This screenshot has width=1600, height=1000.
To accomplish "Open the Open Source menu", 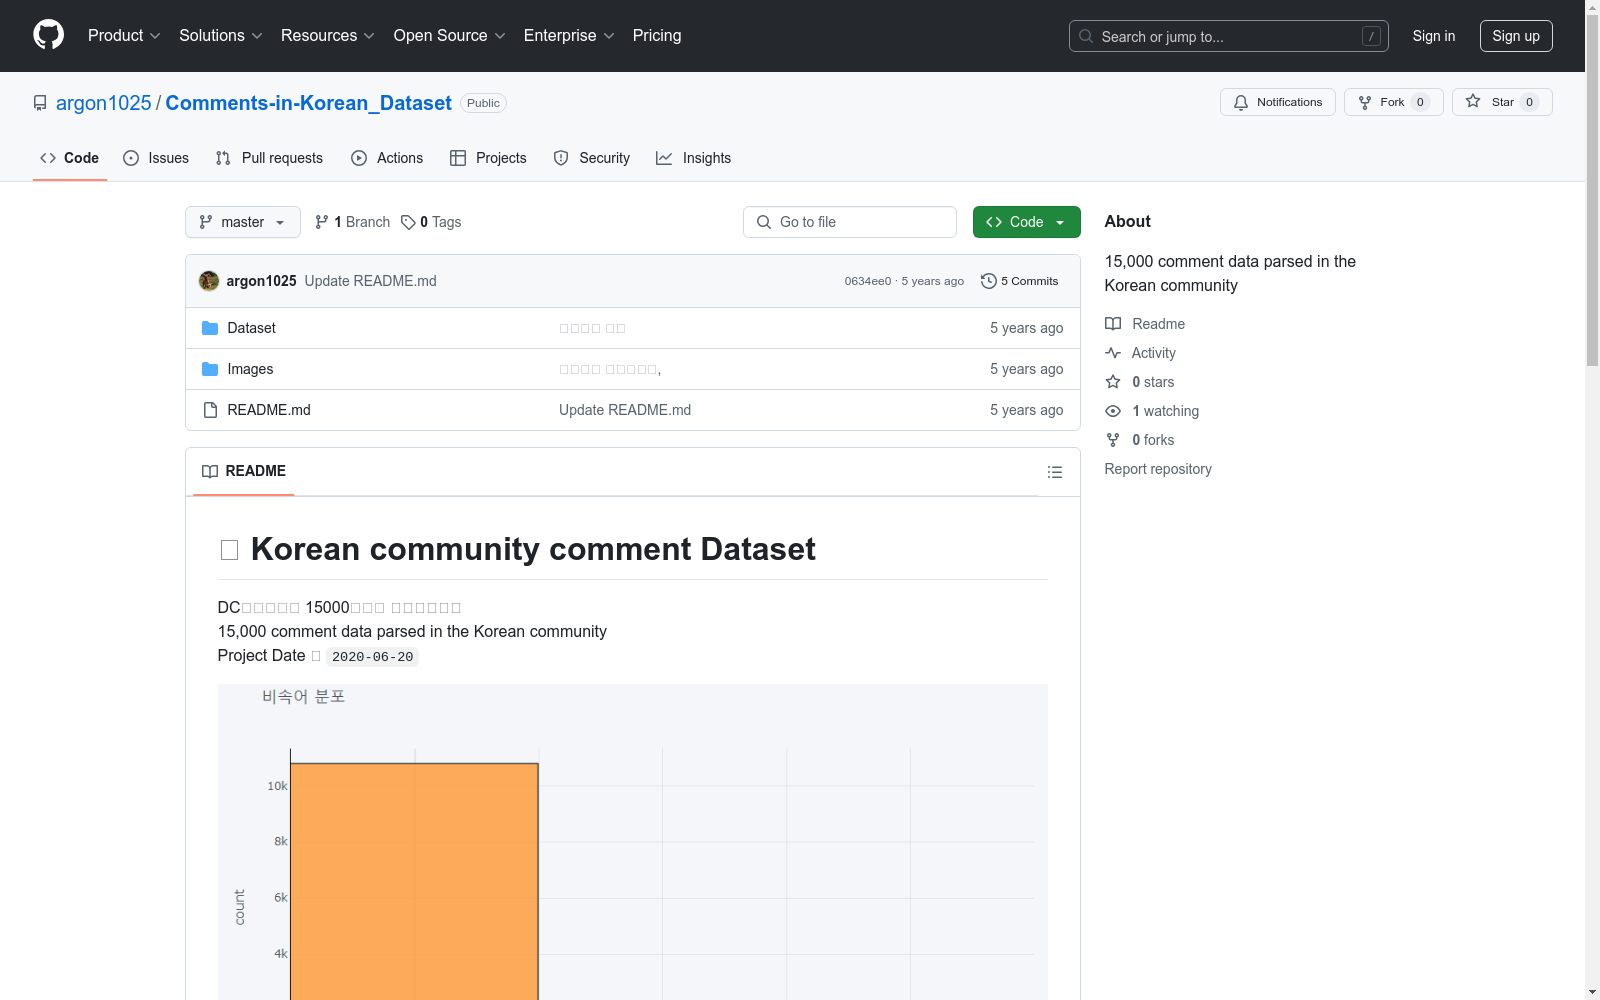I will click(450, 36).
